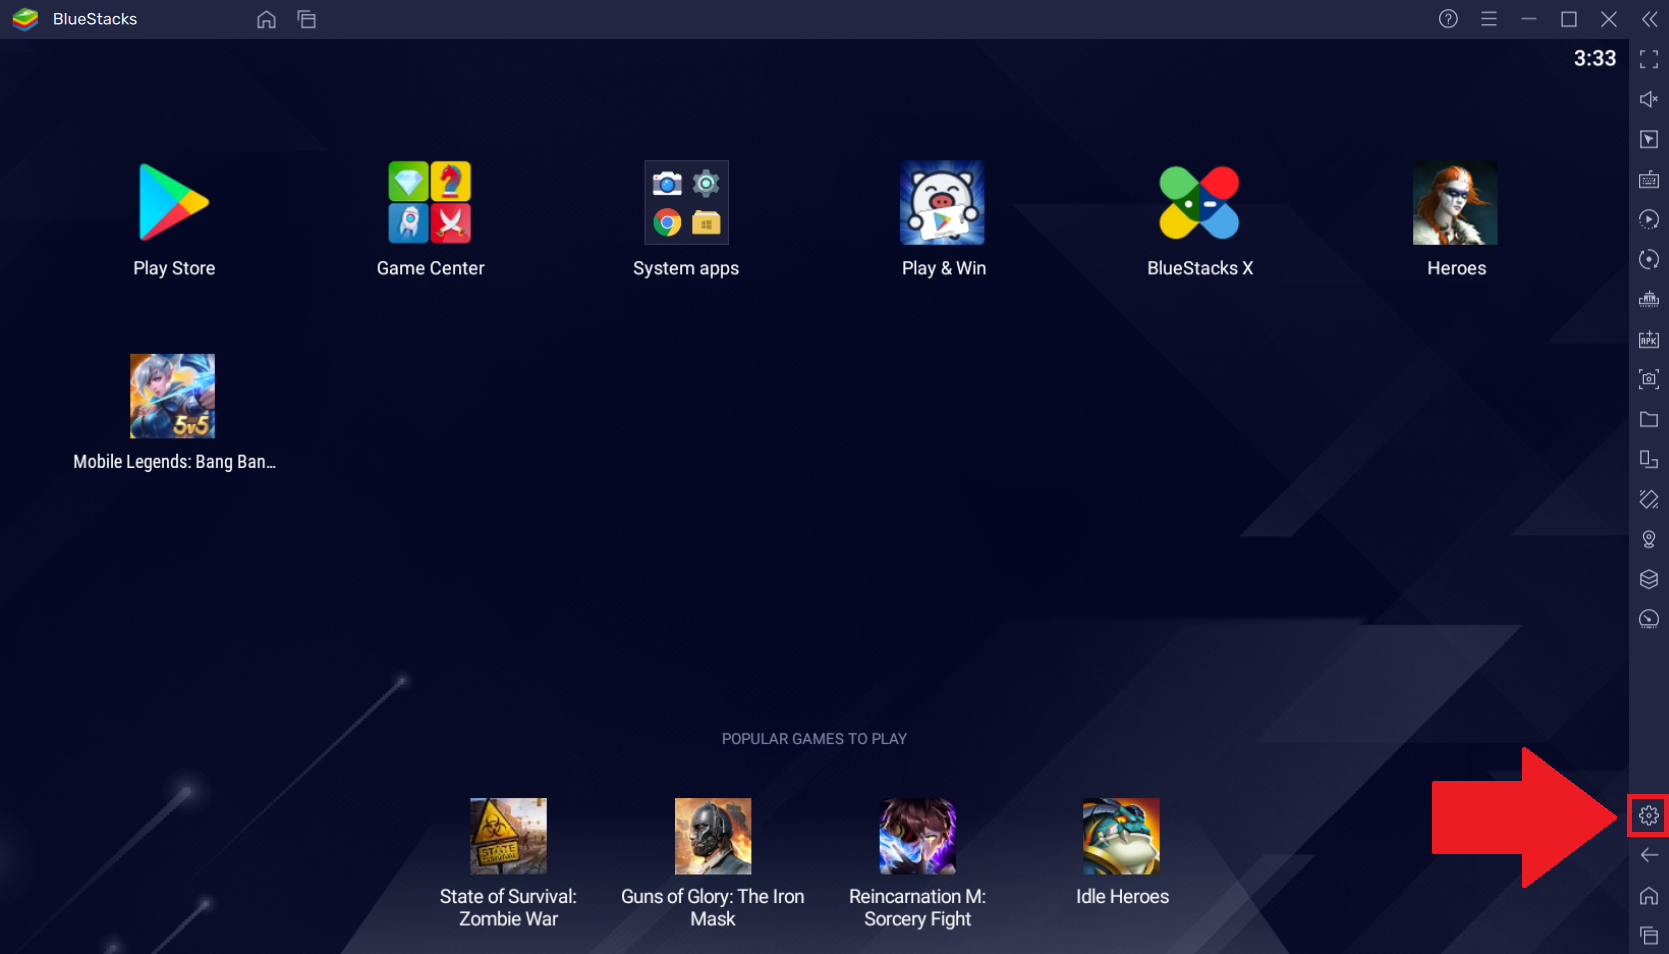This screenshot has width=1669, height=954.
Task: Mute the volume in side toolbar
Action: [x=1649, y=99]
